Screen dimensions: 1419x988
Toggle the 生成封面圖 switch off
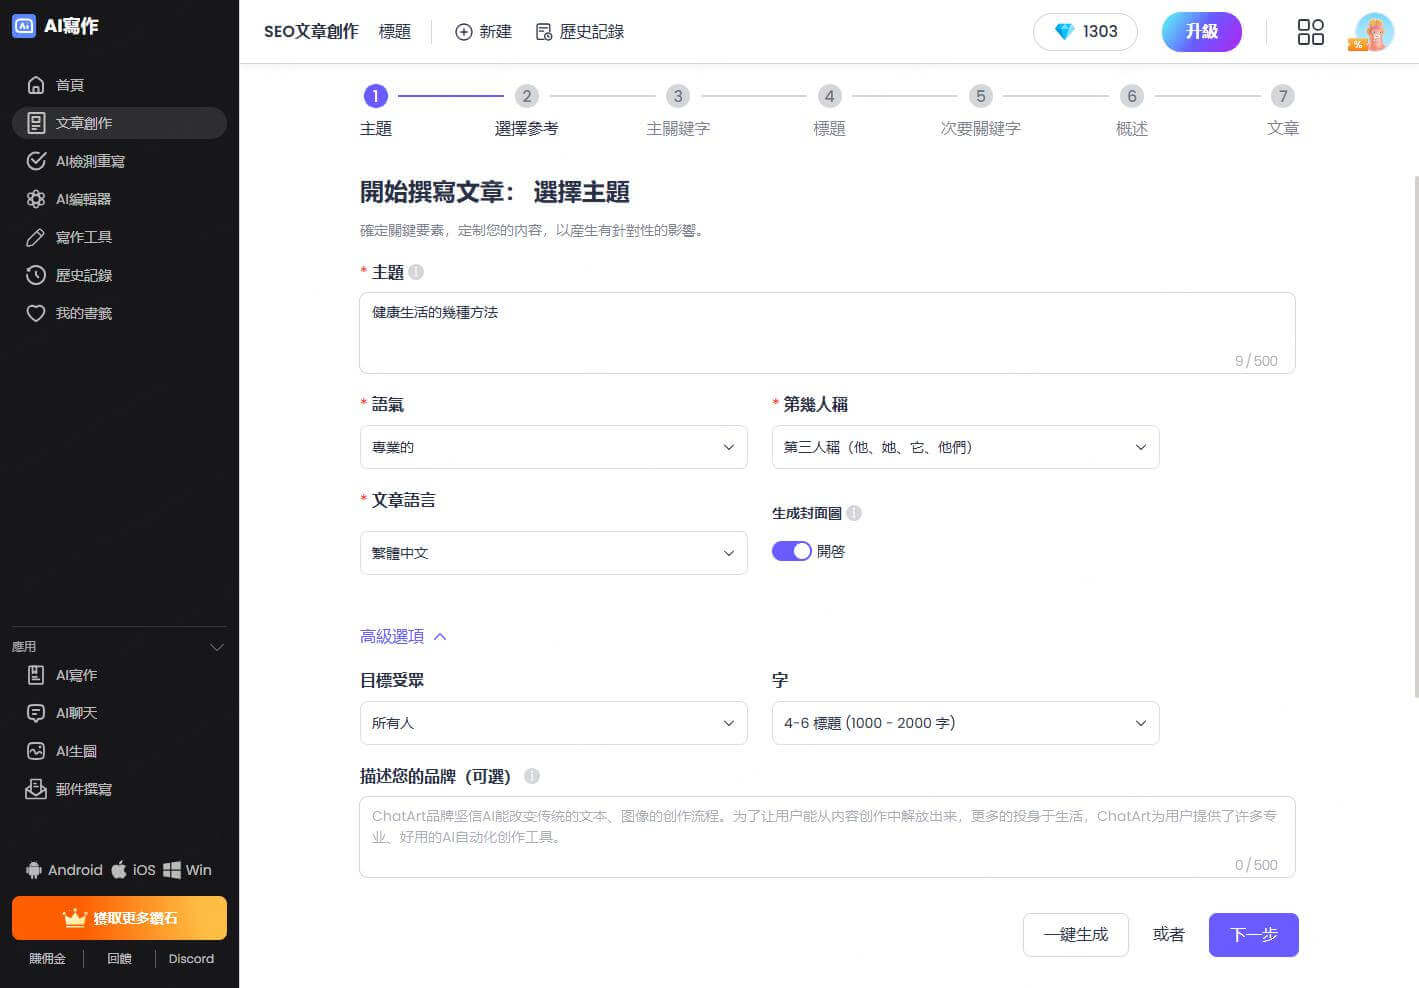791,551
